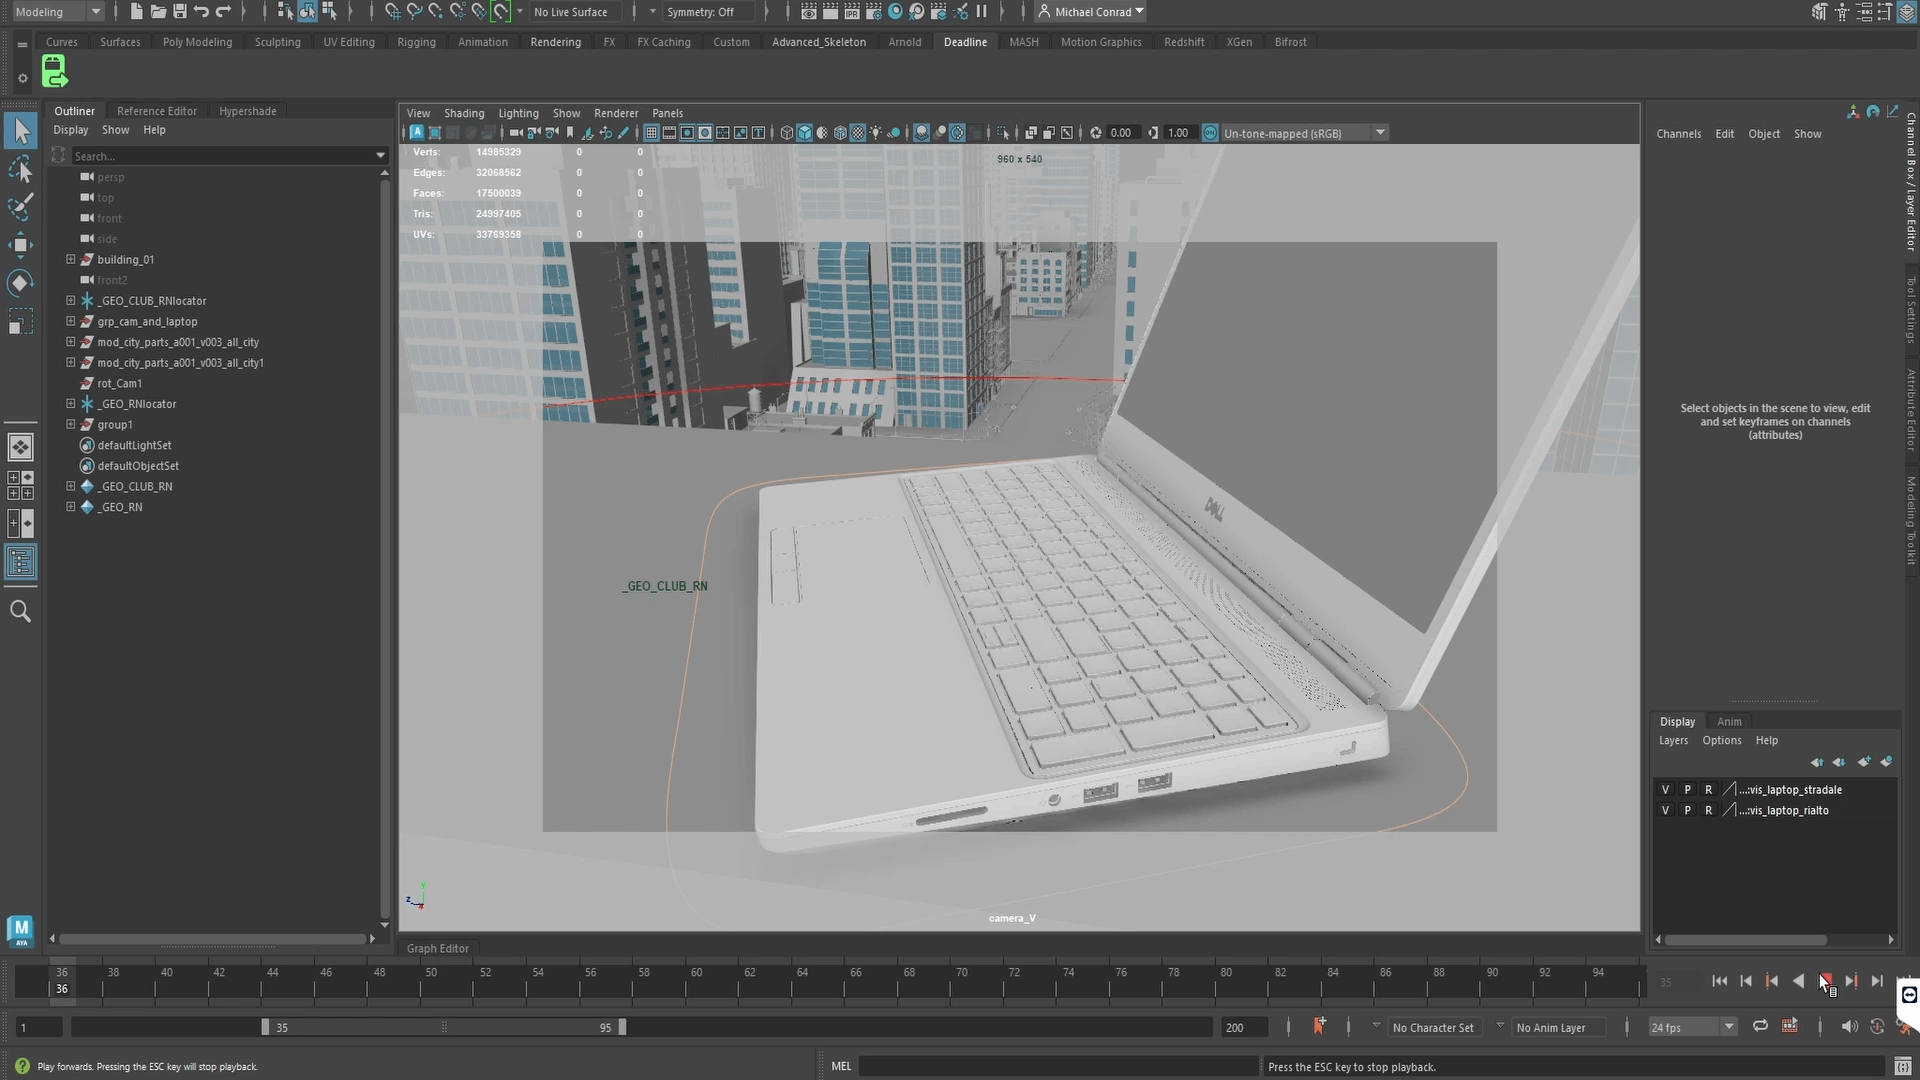Toggle R column of vis_laptop_rialto layer
The width and height of the screenshot is (1920, 1080).
pos(1708,811)
